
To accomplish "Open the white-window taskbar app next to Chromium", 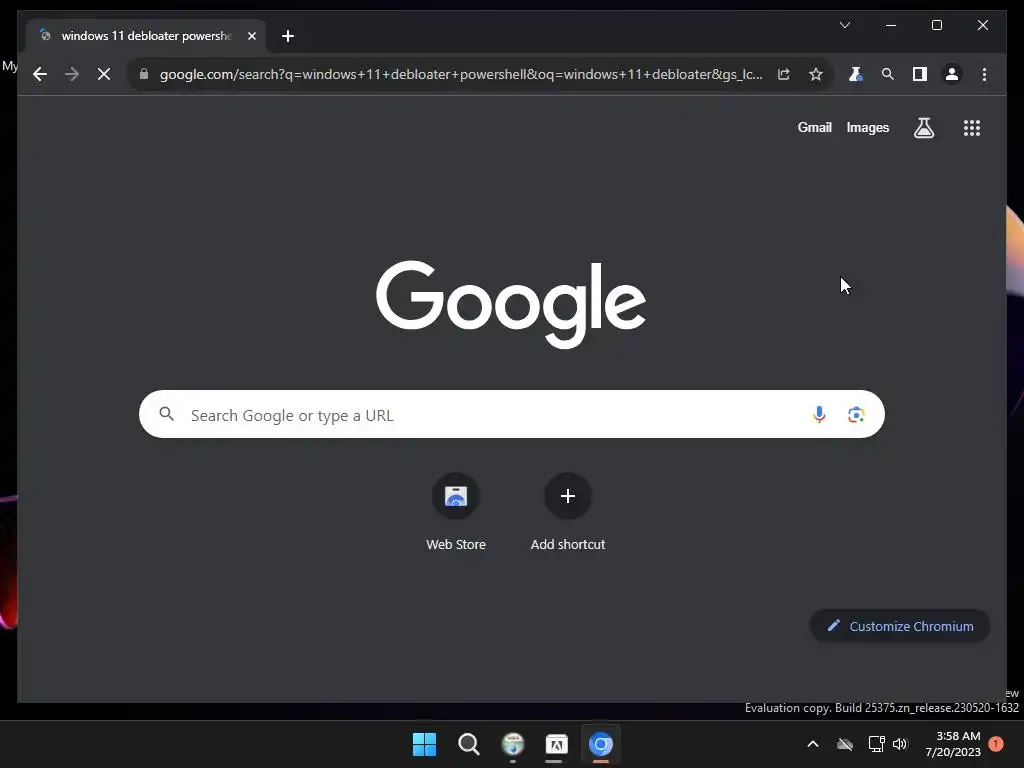I will 556,744.
